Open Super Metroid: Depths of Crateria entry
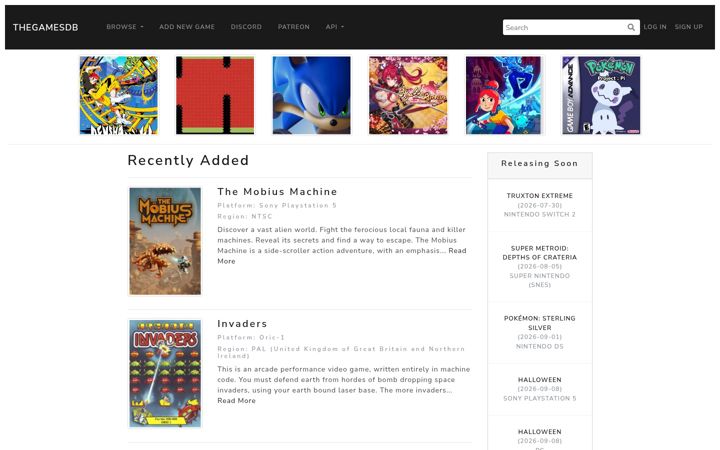Viewport: 720px width, 450px height. pyautogui.click(x=540, y=253)
